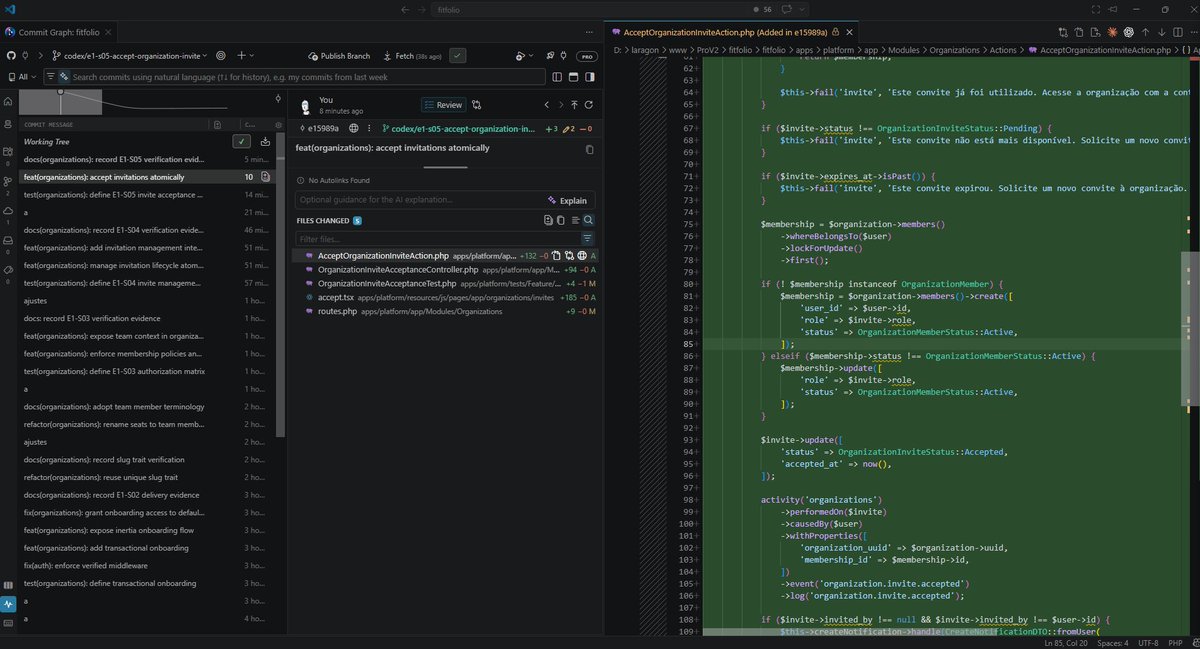The image size is (1200, 649).
Task: Click file-with-arrow icon in Files Changed header
Action: tap(547, 220)
